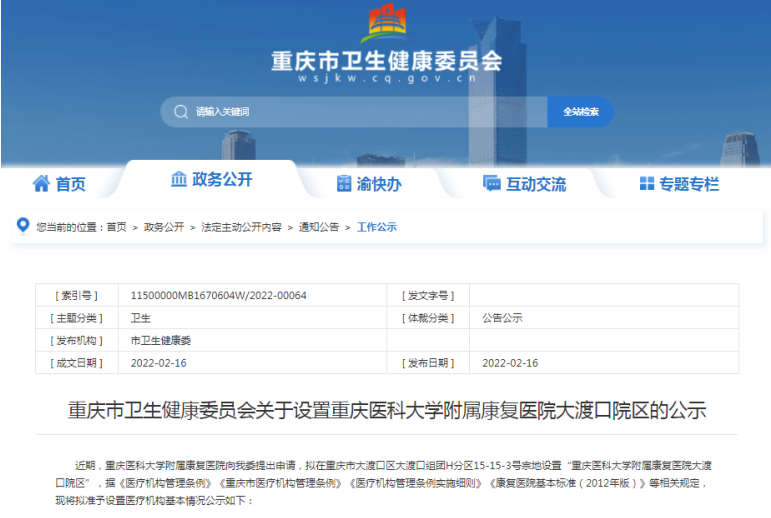Select index number 11500000MB1670604W/2022-00064
Image resolution: width=771 pixels, height=518 pixels.
click(218, 295)
